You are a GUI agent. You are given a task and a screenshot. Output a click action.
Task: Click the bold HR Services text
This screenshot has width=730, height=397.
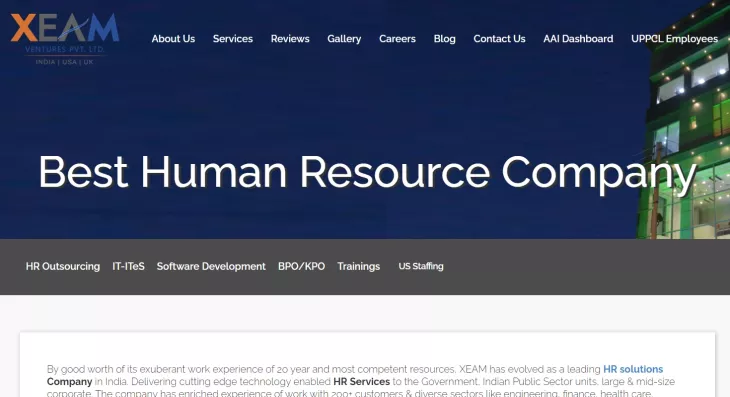[x=361, y=382]
